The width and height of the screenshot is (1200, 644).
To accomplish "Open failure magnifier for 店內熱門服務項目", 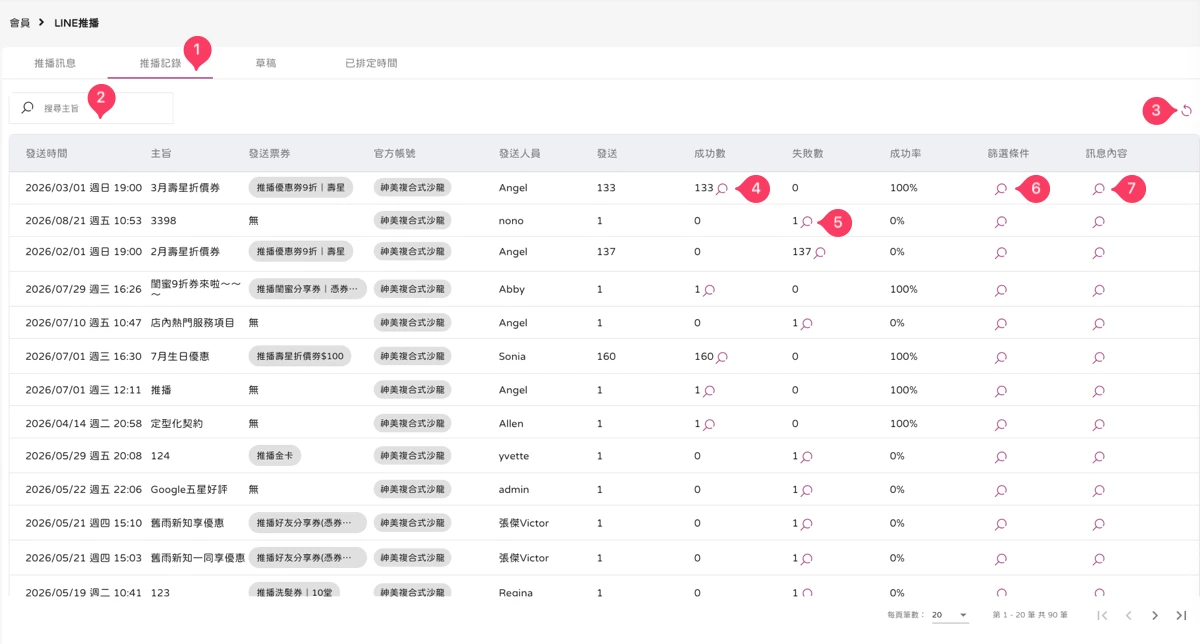I will [x=807, y=324].
